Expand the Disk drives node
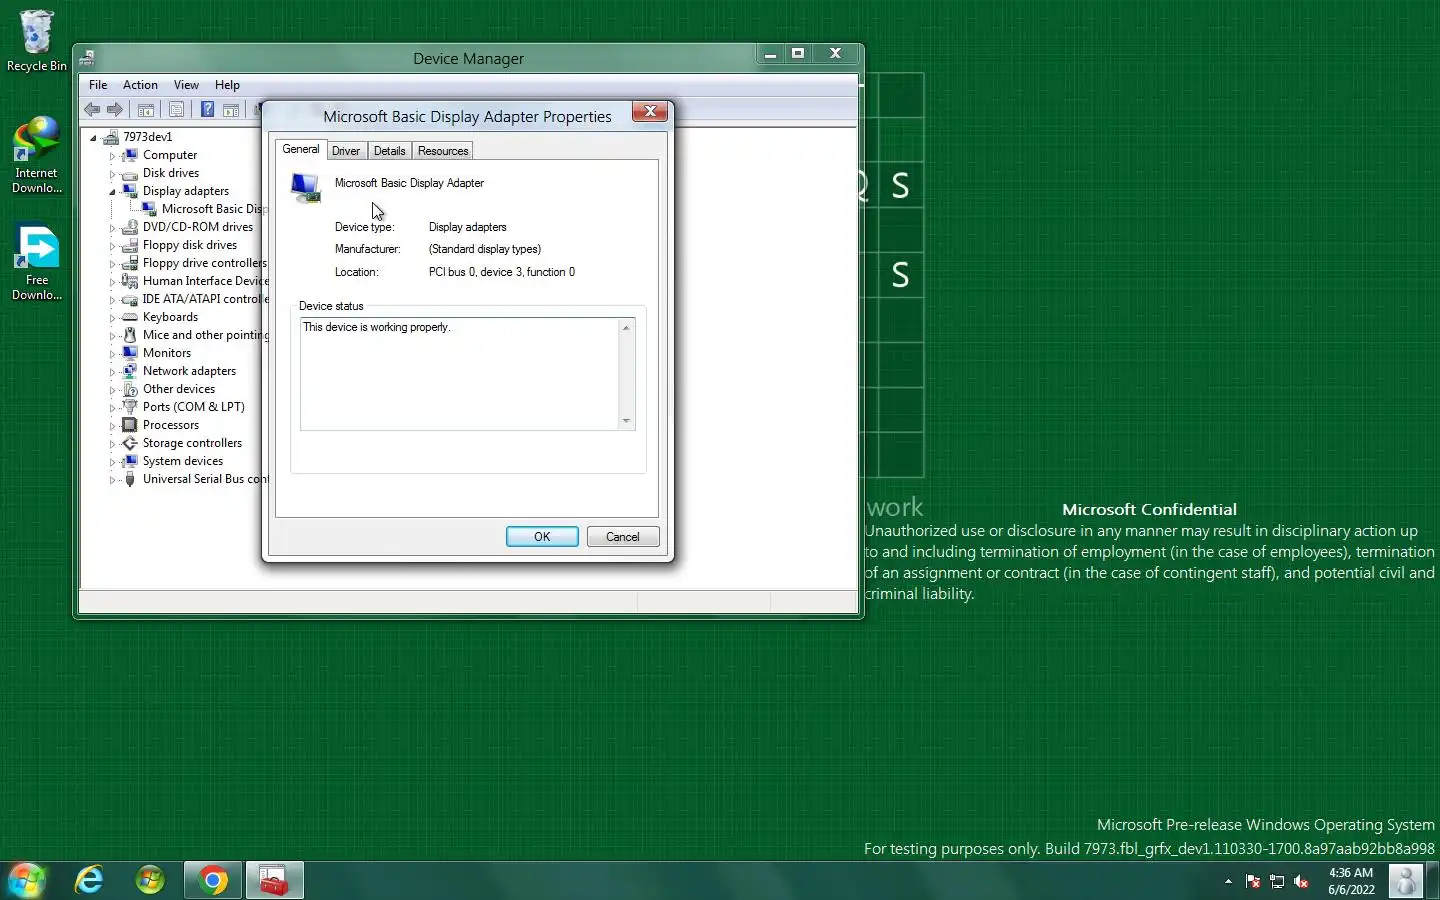 pyautogui.click(x=112, y=174)
